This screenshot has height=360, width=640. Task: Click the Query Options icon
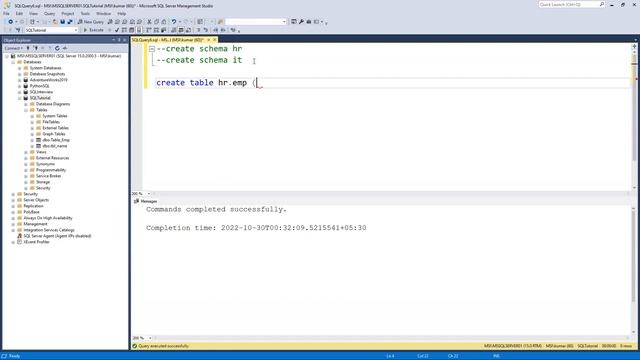131,30
